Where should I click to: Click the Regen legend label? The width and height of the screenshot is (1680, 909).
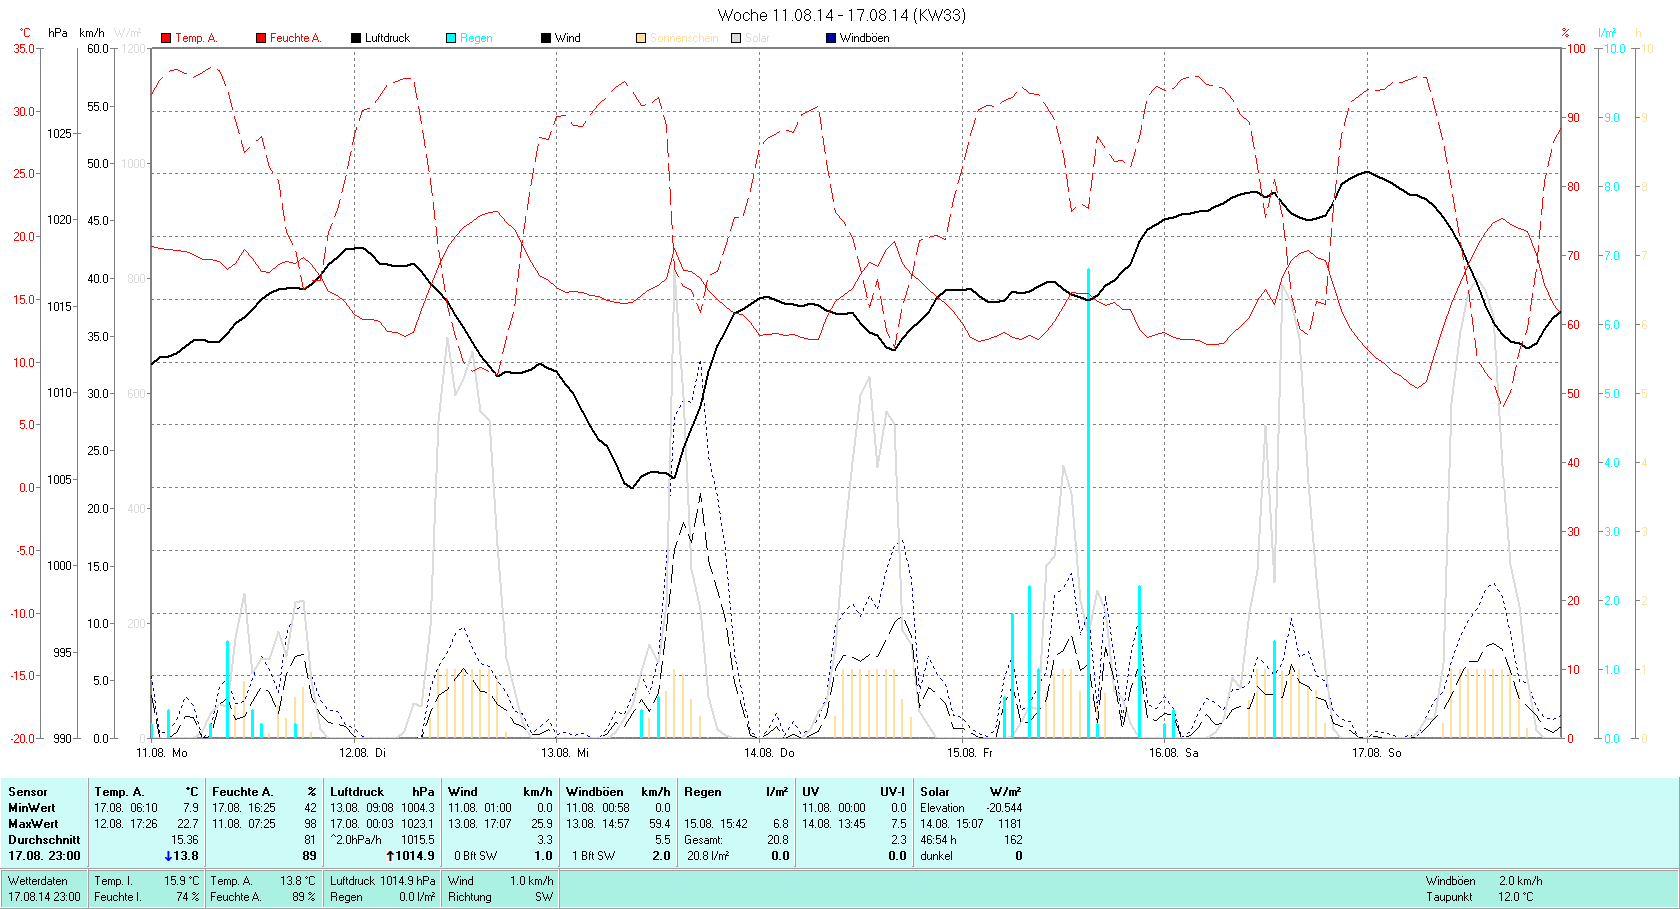point(476,38)
